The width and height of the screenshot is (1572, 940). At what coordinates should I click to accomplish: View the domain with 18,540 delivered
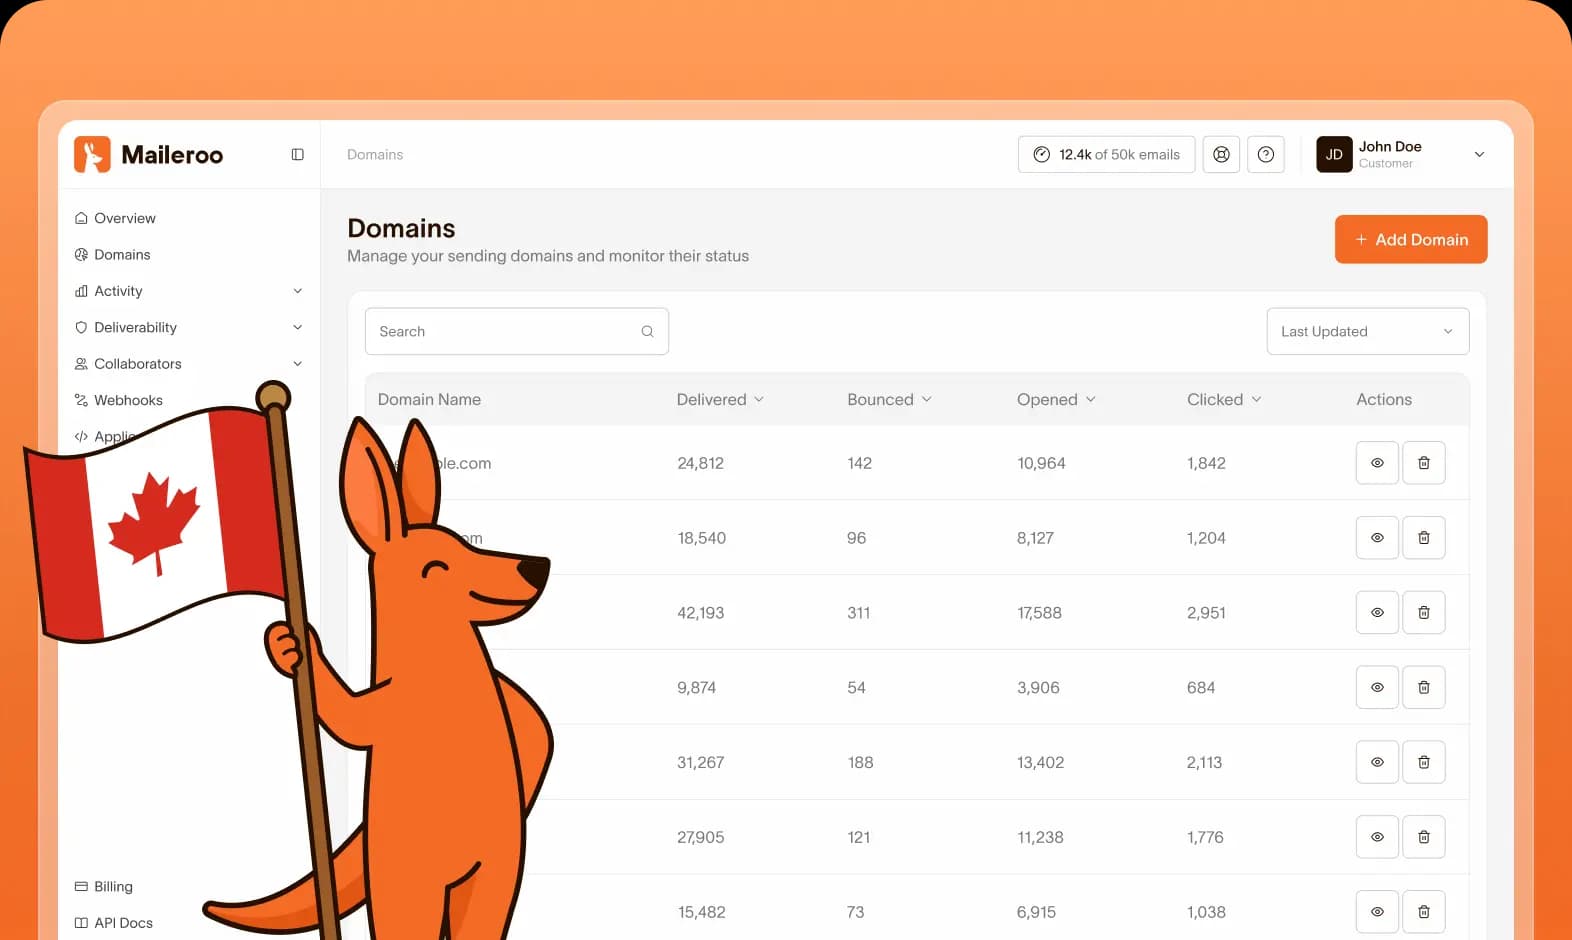click(x=1377, y=538)
